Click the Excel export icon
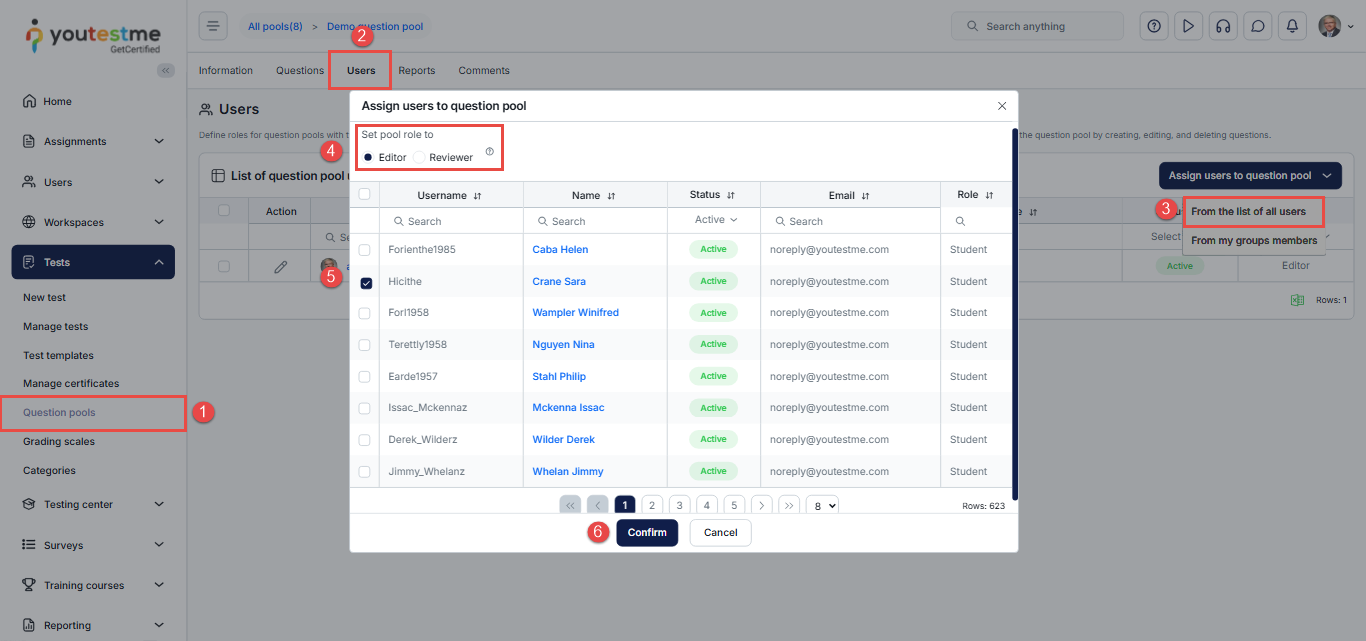Screen dimensions: 1366x641 1297,300
